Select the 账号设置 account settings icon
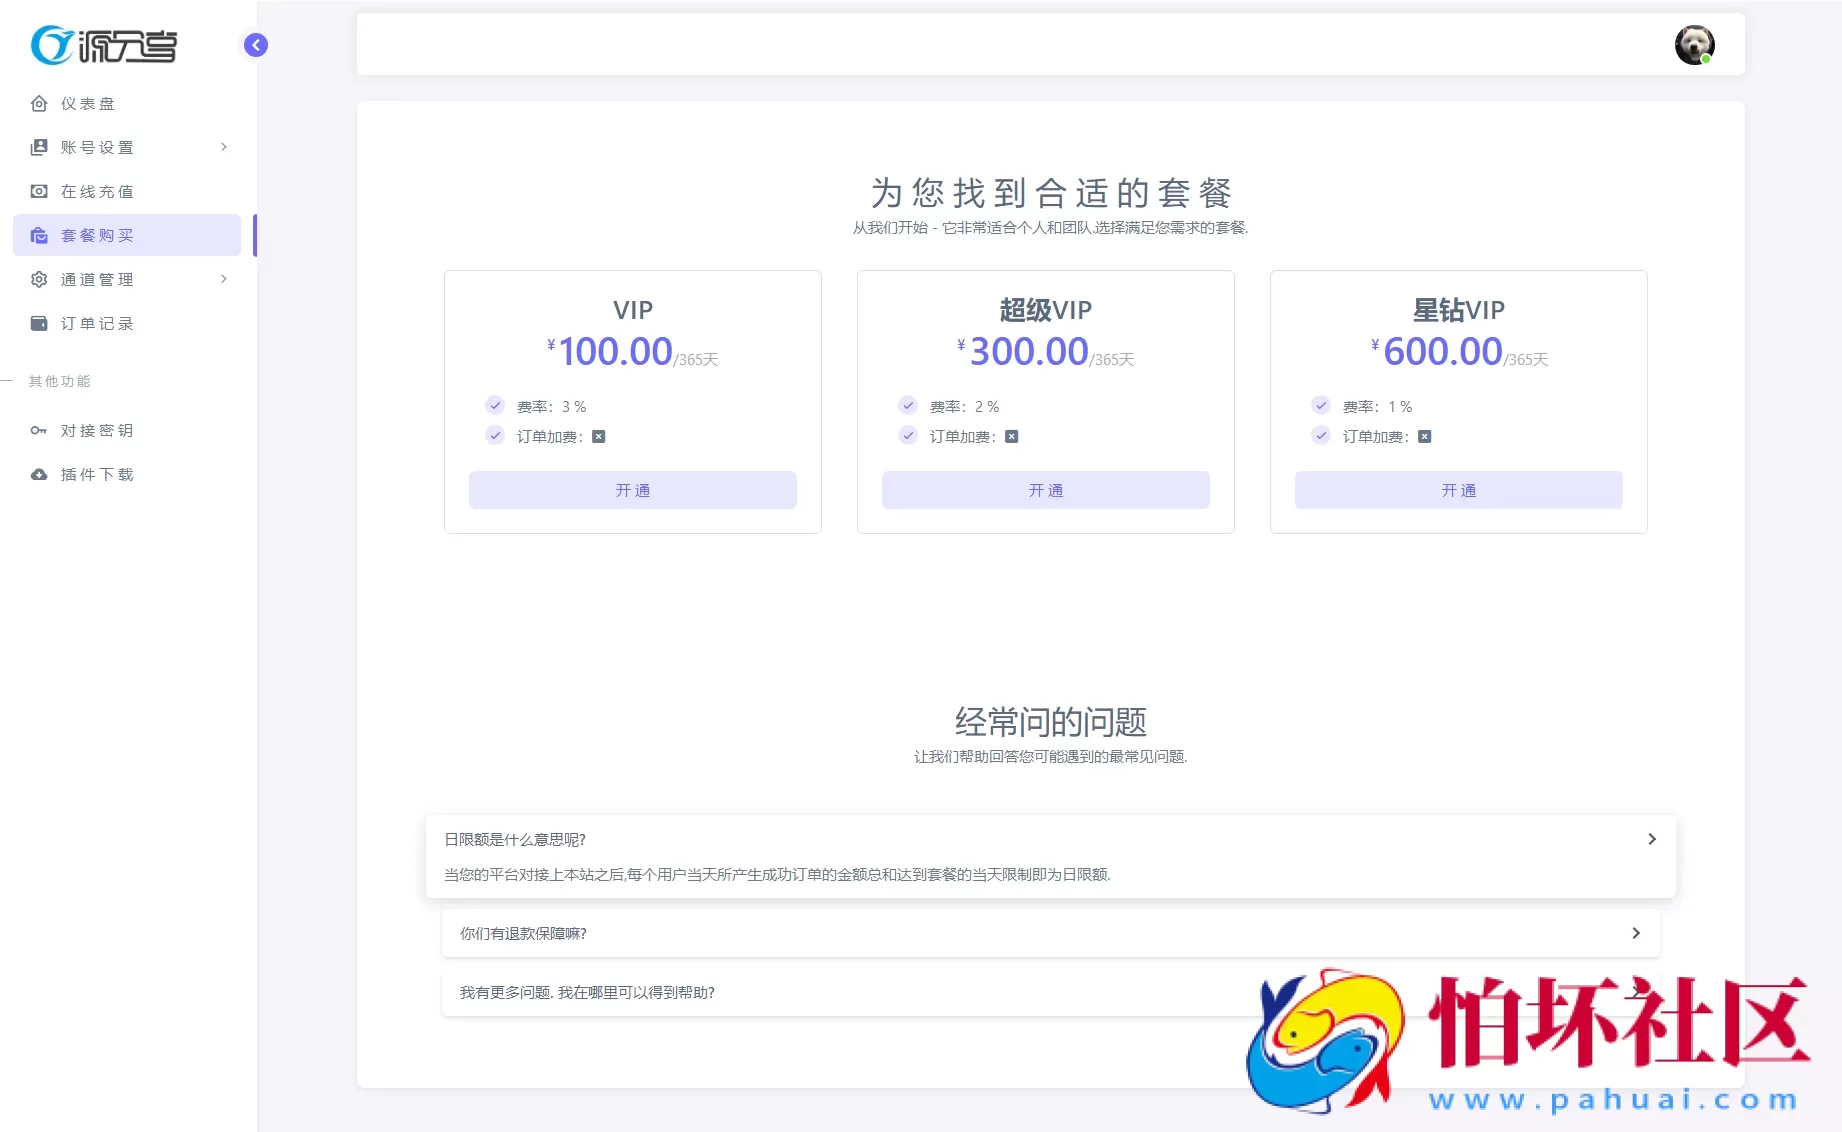This screenshot has width=1842, height=1132. click(x=38, y=147)
